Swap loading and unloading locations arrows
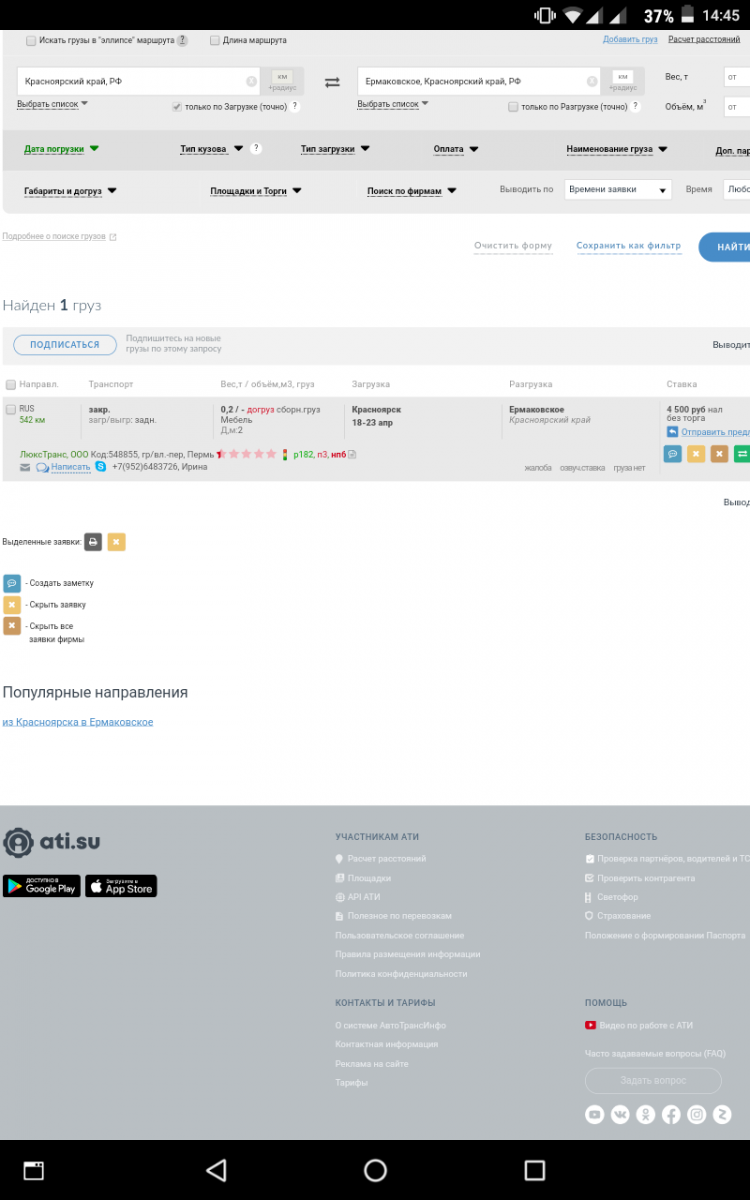Screen dimensions: 750x1200 point(332,82)
